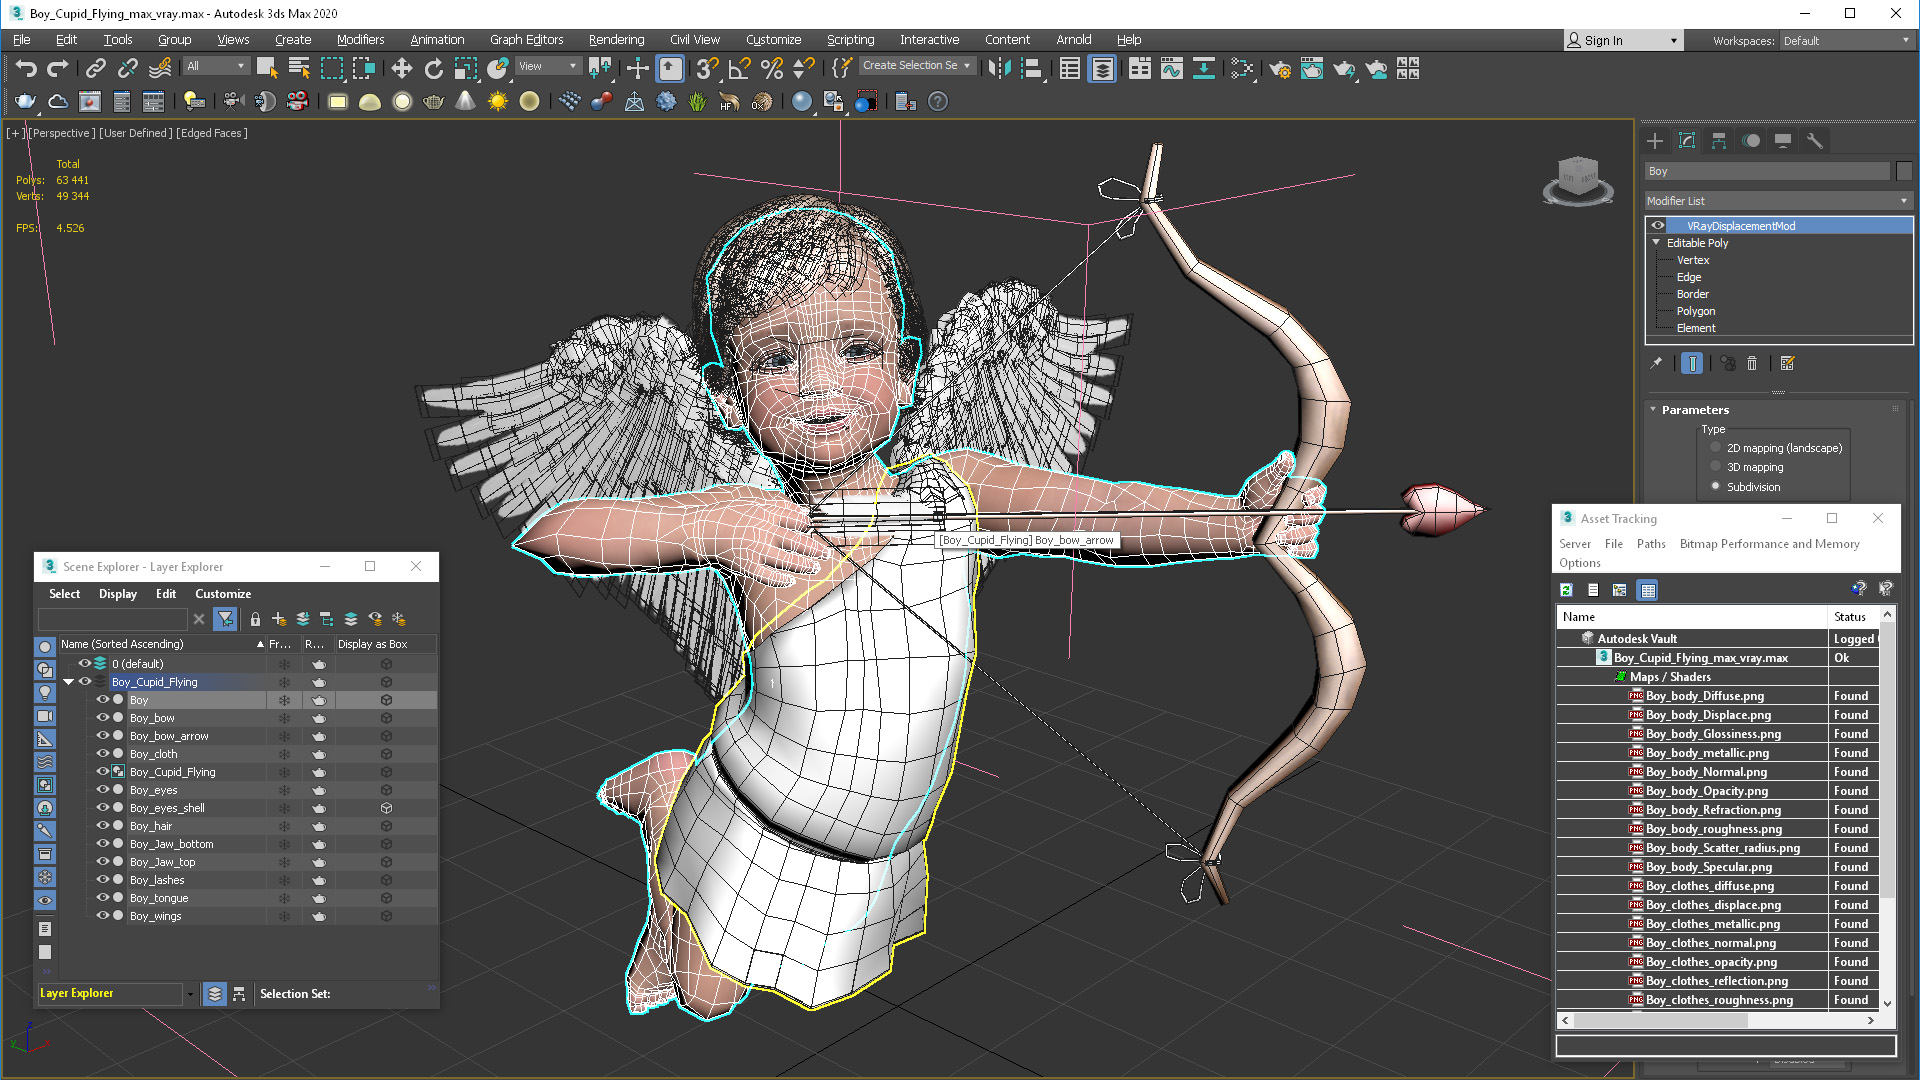
Task: Click the lock icon in Layer Explorer toolbar
Action: point(255,619)
